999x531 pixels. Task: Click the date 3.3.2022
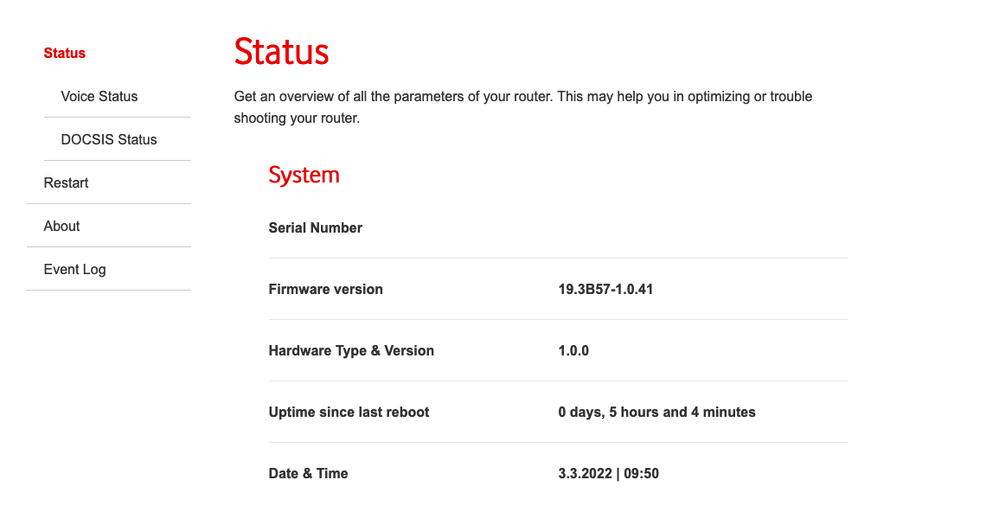coord(584,473)
